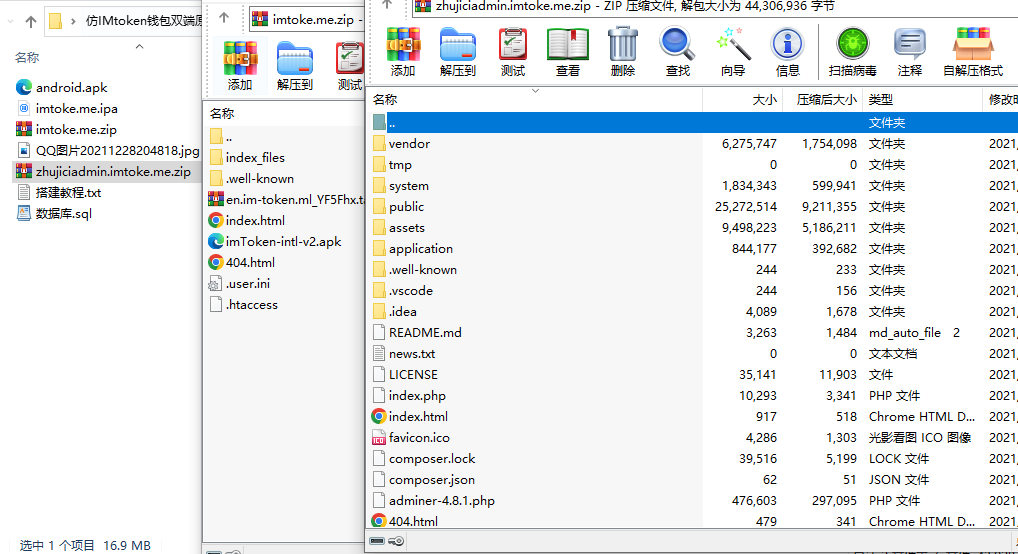Click breadcrumb chevron in File Explorer address
The height and width of the screenshot is (554, 1018).
73,21
